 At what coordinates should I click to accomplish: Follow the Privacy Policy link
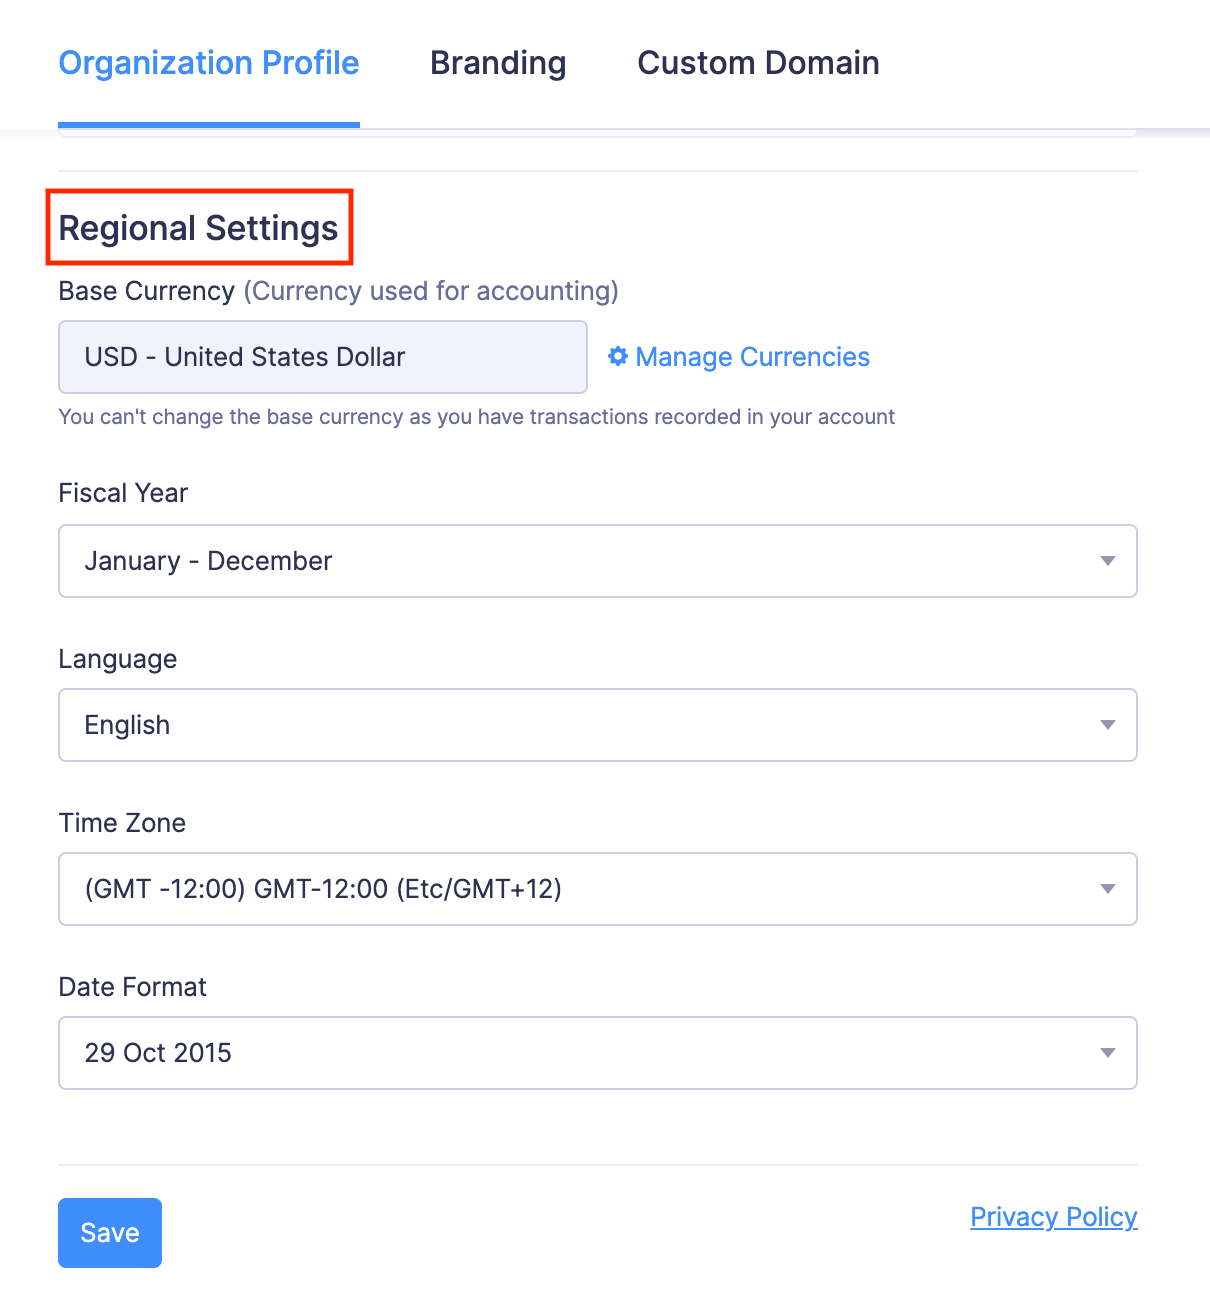1053,1217
